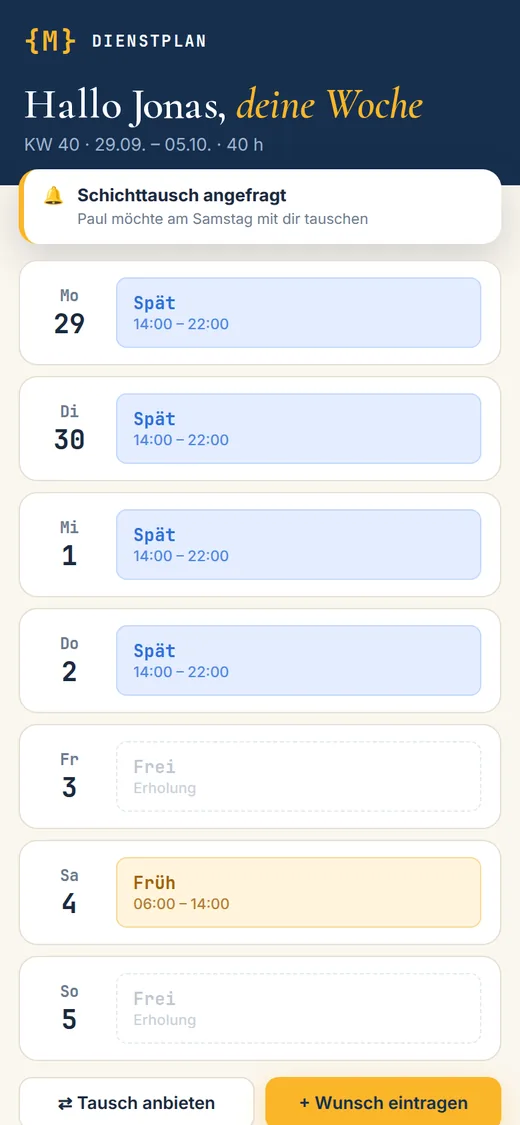Viewport: 520px width, 1125px height.
Task: Select Monday 29 Spät shift
Action: pos(298,313)
